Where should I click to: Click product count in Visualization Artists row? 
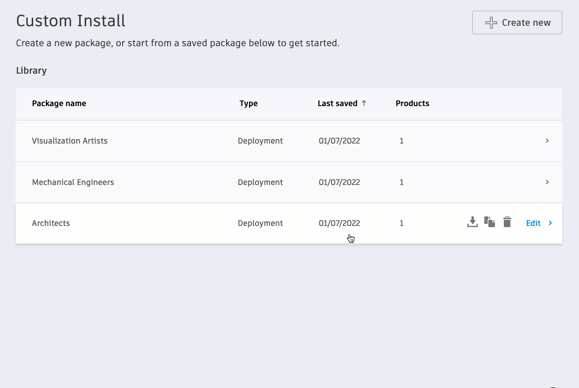point(401,141)
